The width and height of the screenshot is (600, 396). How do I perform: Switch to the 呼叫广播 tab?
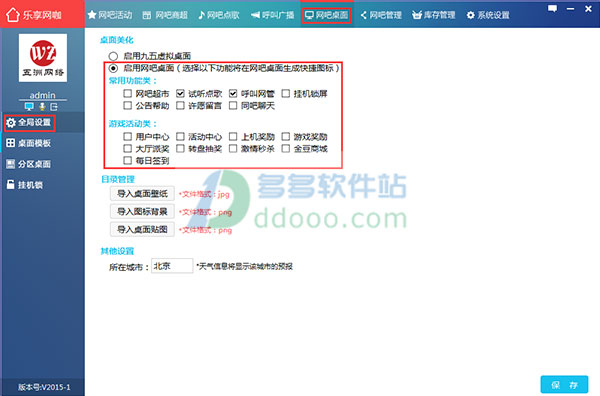pos(272,15)
